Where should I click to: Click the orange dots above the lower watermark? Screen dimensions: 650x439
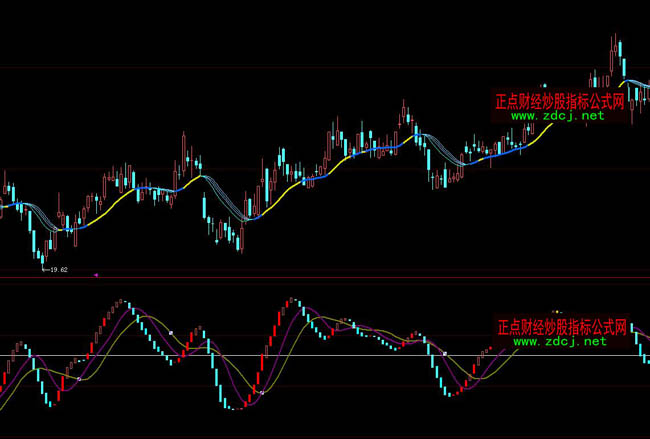pyautogui.click(x=558, y=313)
